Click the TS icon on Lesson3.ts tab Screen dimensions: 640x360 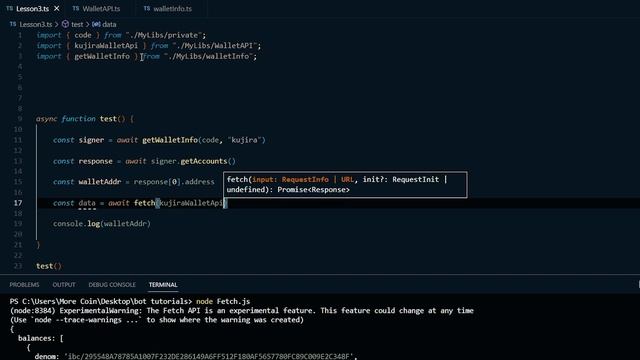pyautogui.click(x=9, y=8)
